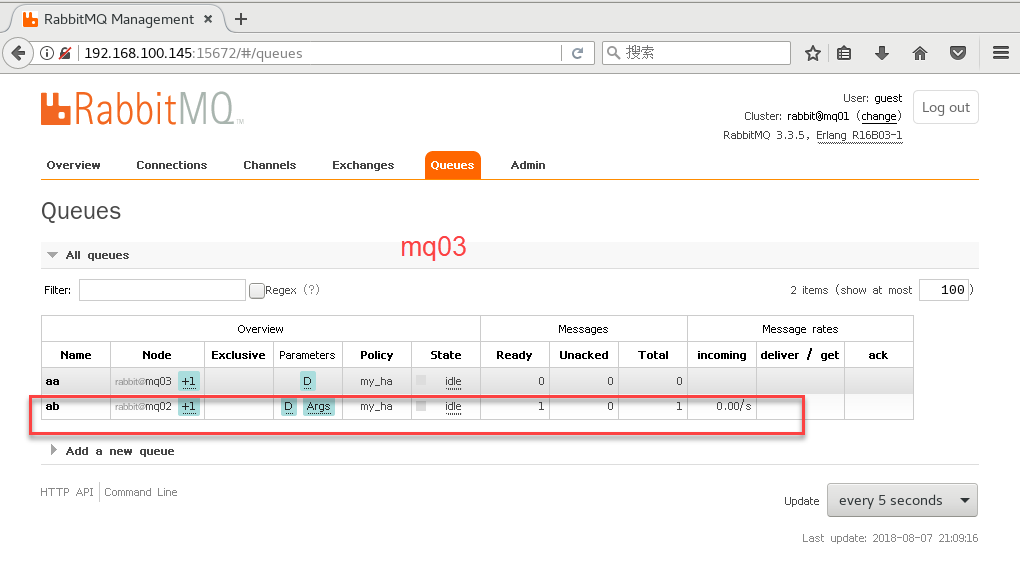Open a new browser tab with plus icon
Screen dimensions: 1020x569
click(241, 19)
